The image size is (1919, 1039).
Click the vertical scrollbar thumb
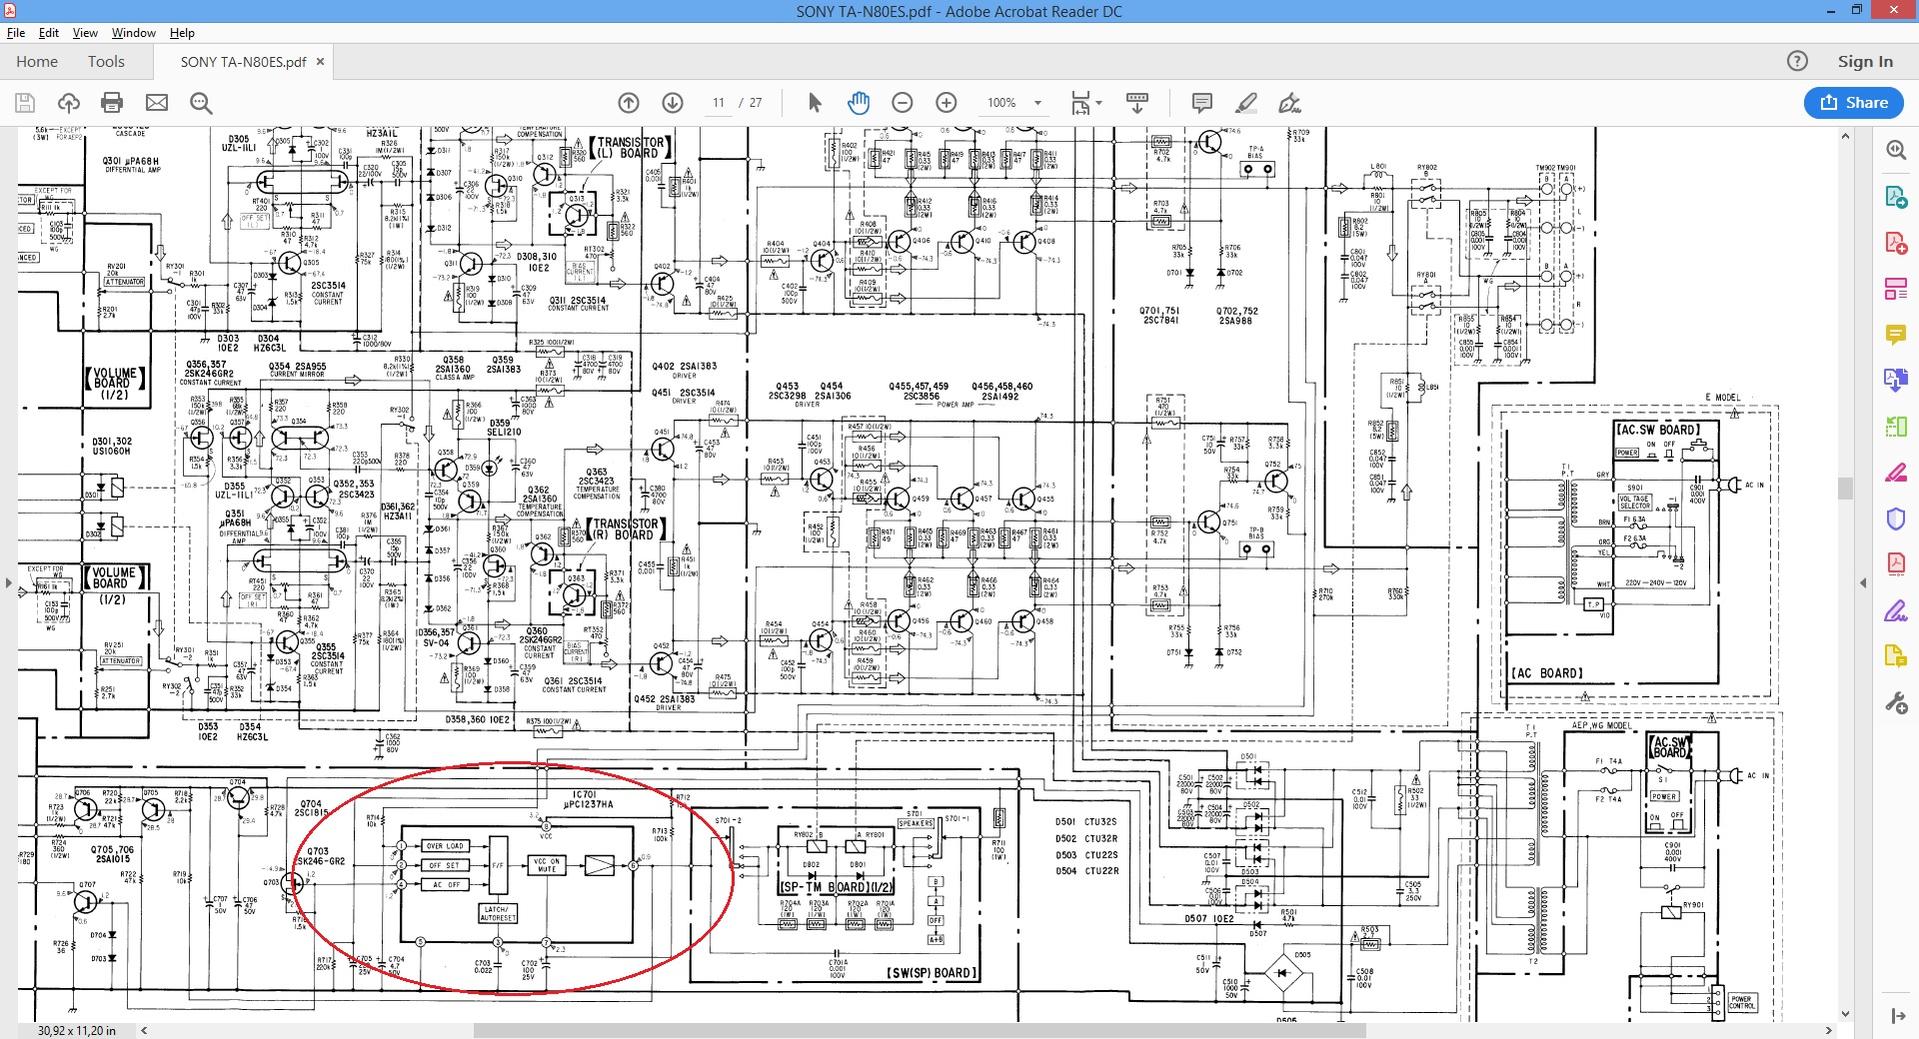click(x=1845, y=488)
